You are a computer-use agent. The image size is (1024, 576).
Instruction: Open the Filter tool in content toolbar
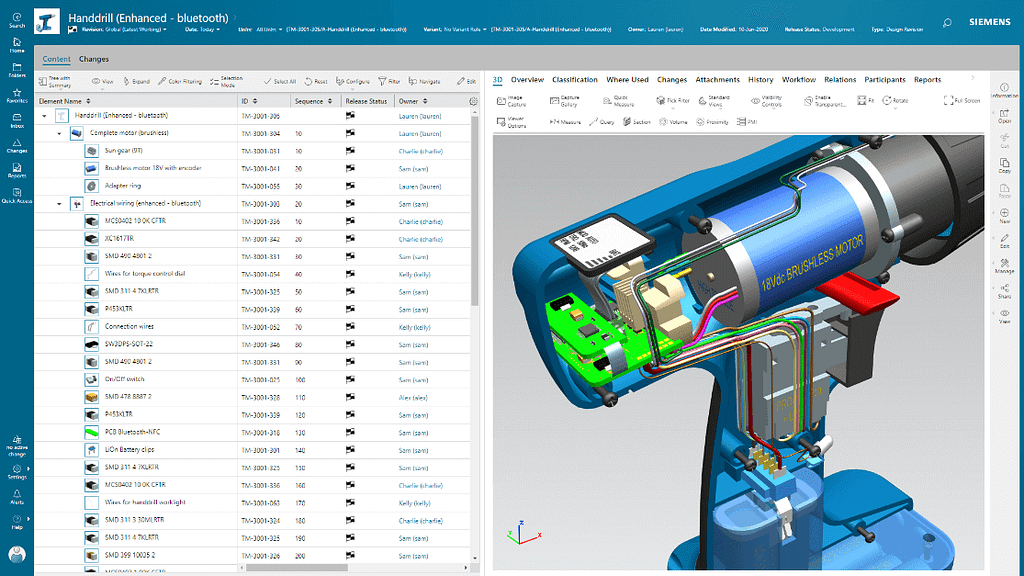(x=389, y=82)
